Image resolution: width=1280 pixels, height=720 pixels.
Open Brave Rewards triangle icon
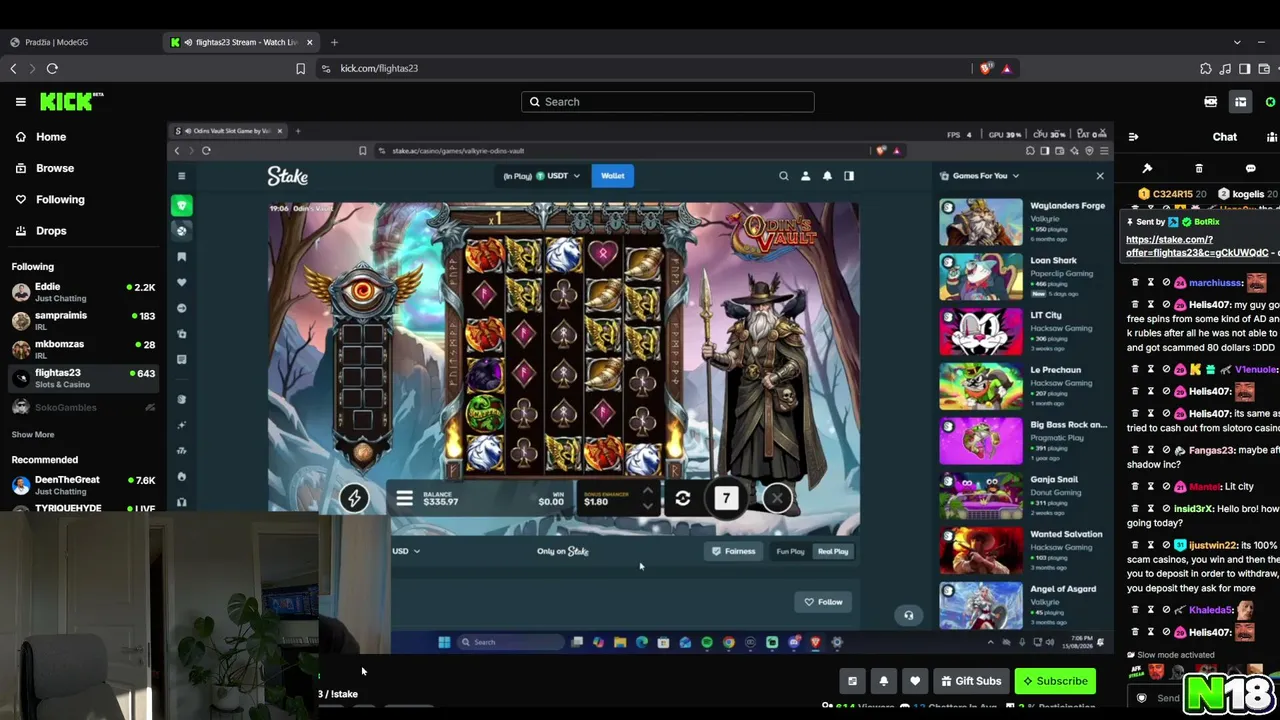tap(1006, 68)
